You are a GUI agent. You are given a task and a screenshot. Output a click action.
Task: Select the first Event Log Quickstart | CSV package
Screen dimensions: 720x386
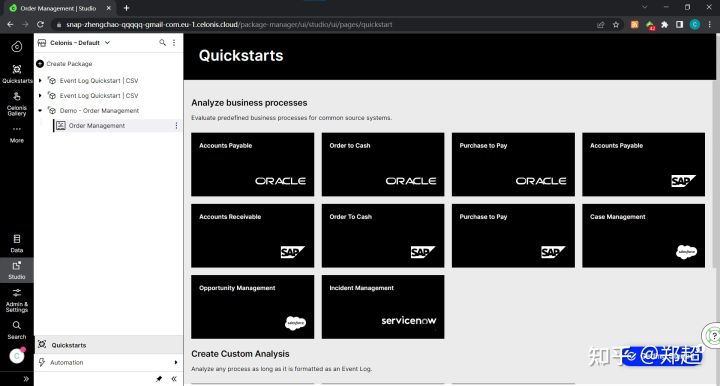pos(99,81)
